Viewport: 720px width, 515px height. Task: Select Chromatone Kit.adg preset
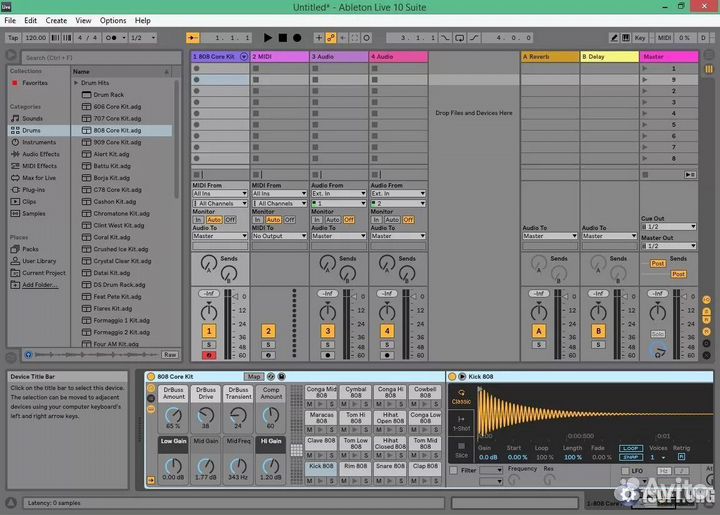click(121, 213)
